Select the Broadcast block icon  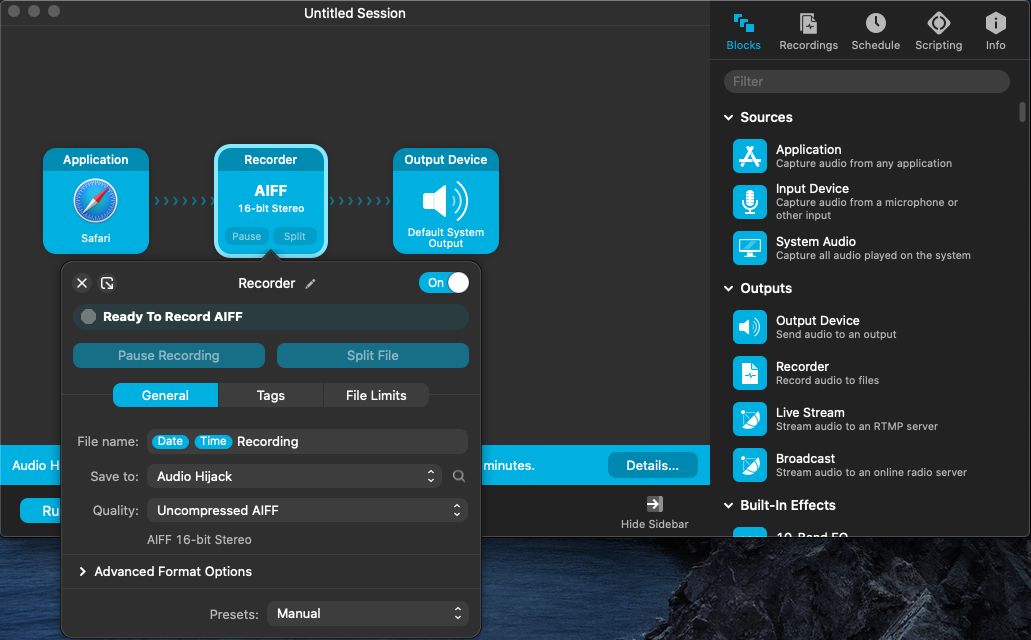pyautogui.click(x=750, y=465)
